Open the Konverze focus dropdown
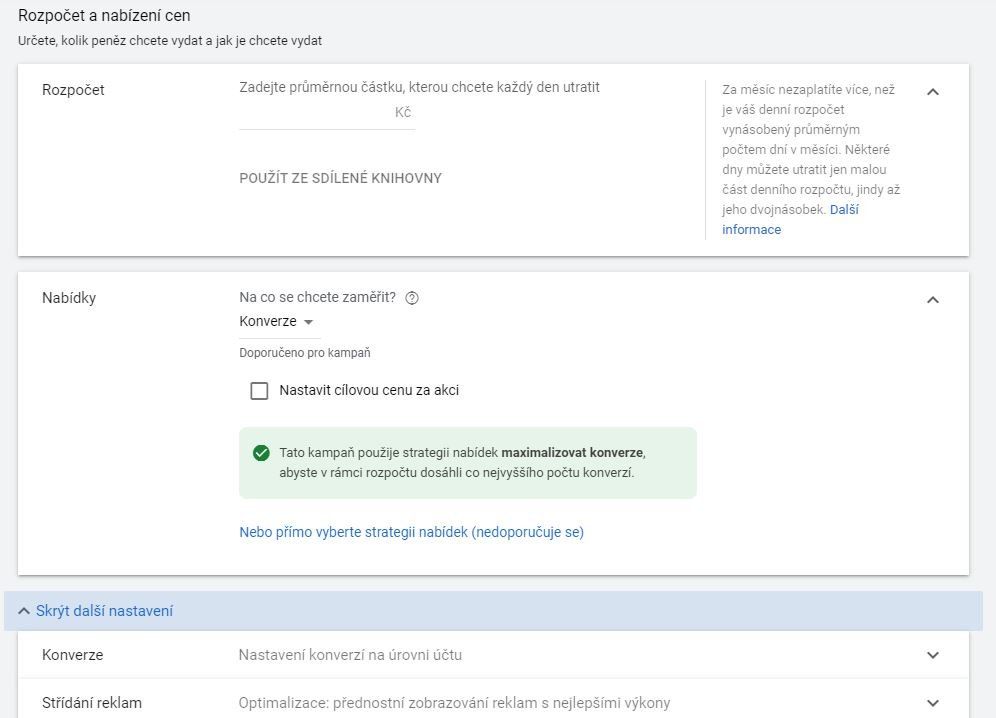 [x=277, y=322]
